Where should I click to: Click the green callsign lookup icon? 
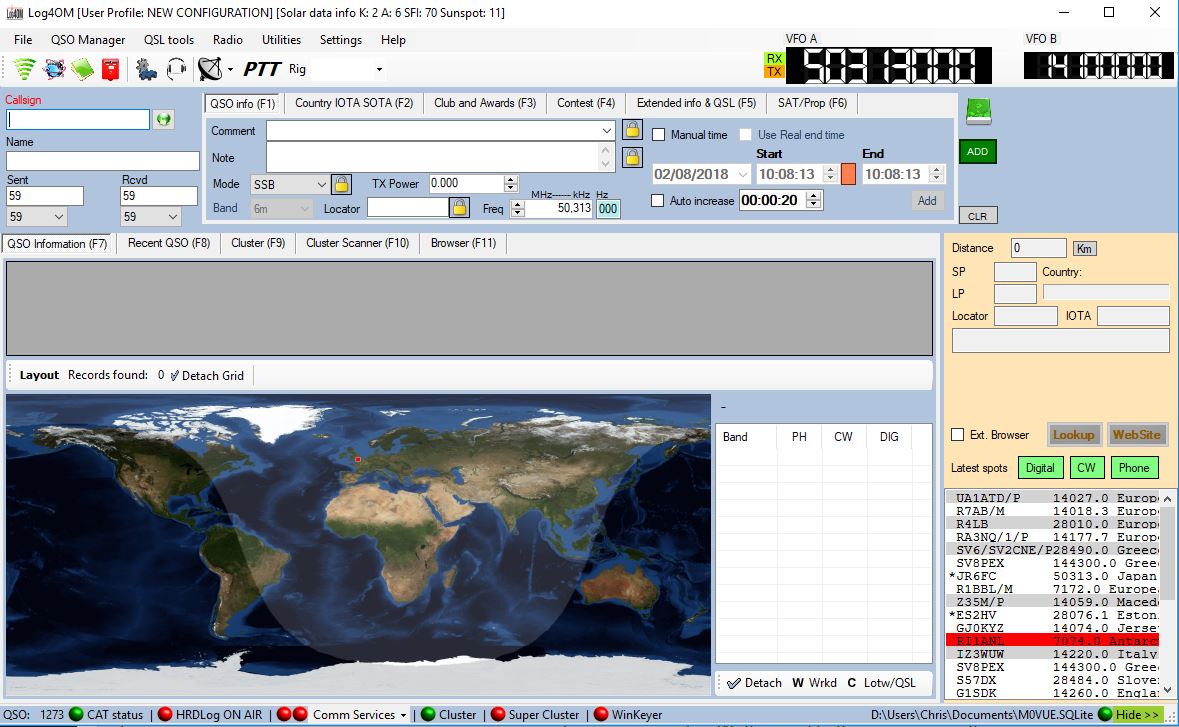163,119
